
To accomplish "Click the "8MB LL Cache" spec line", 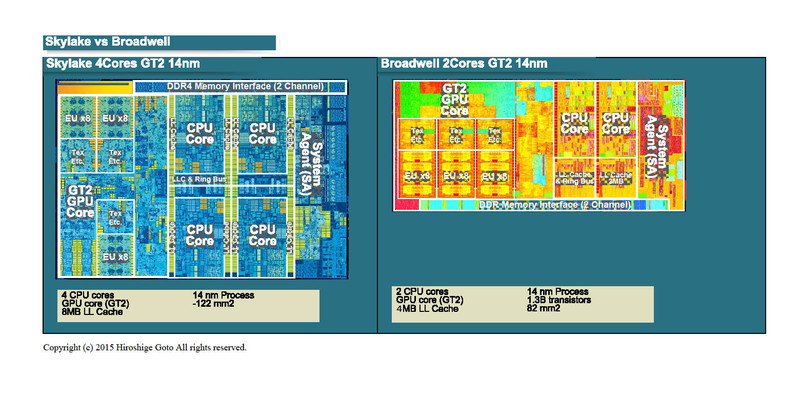I will (92, 312).
